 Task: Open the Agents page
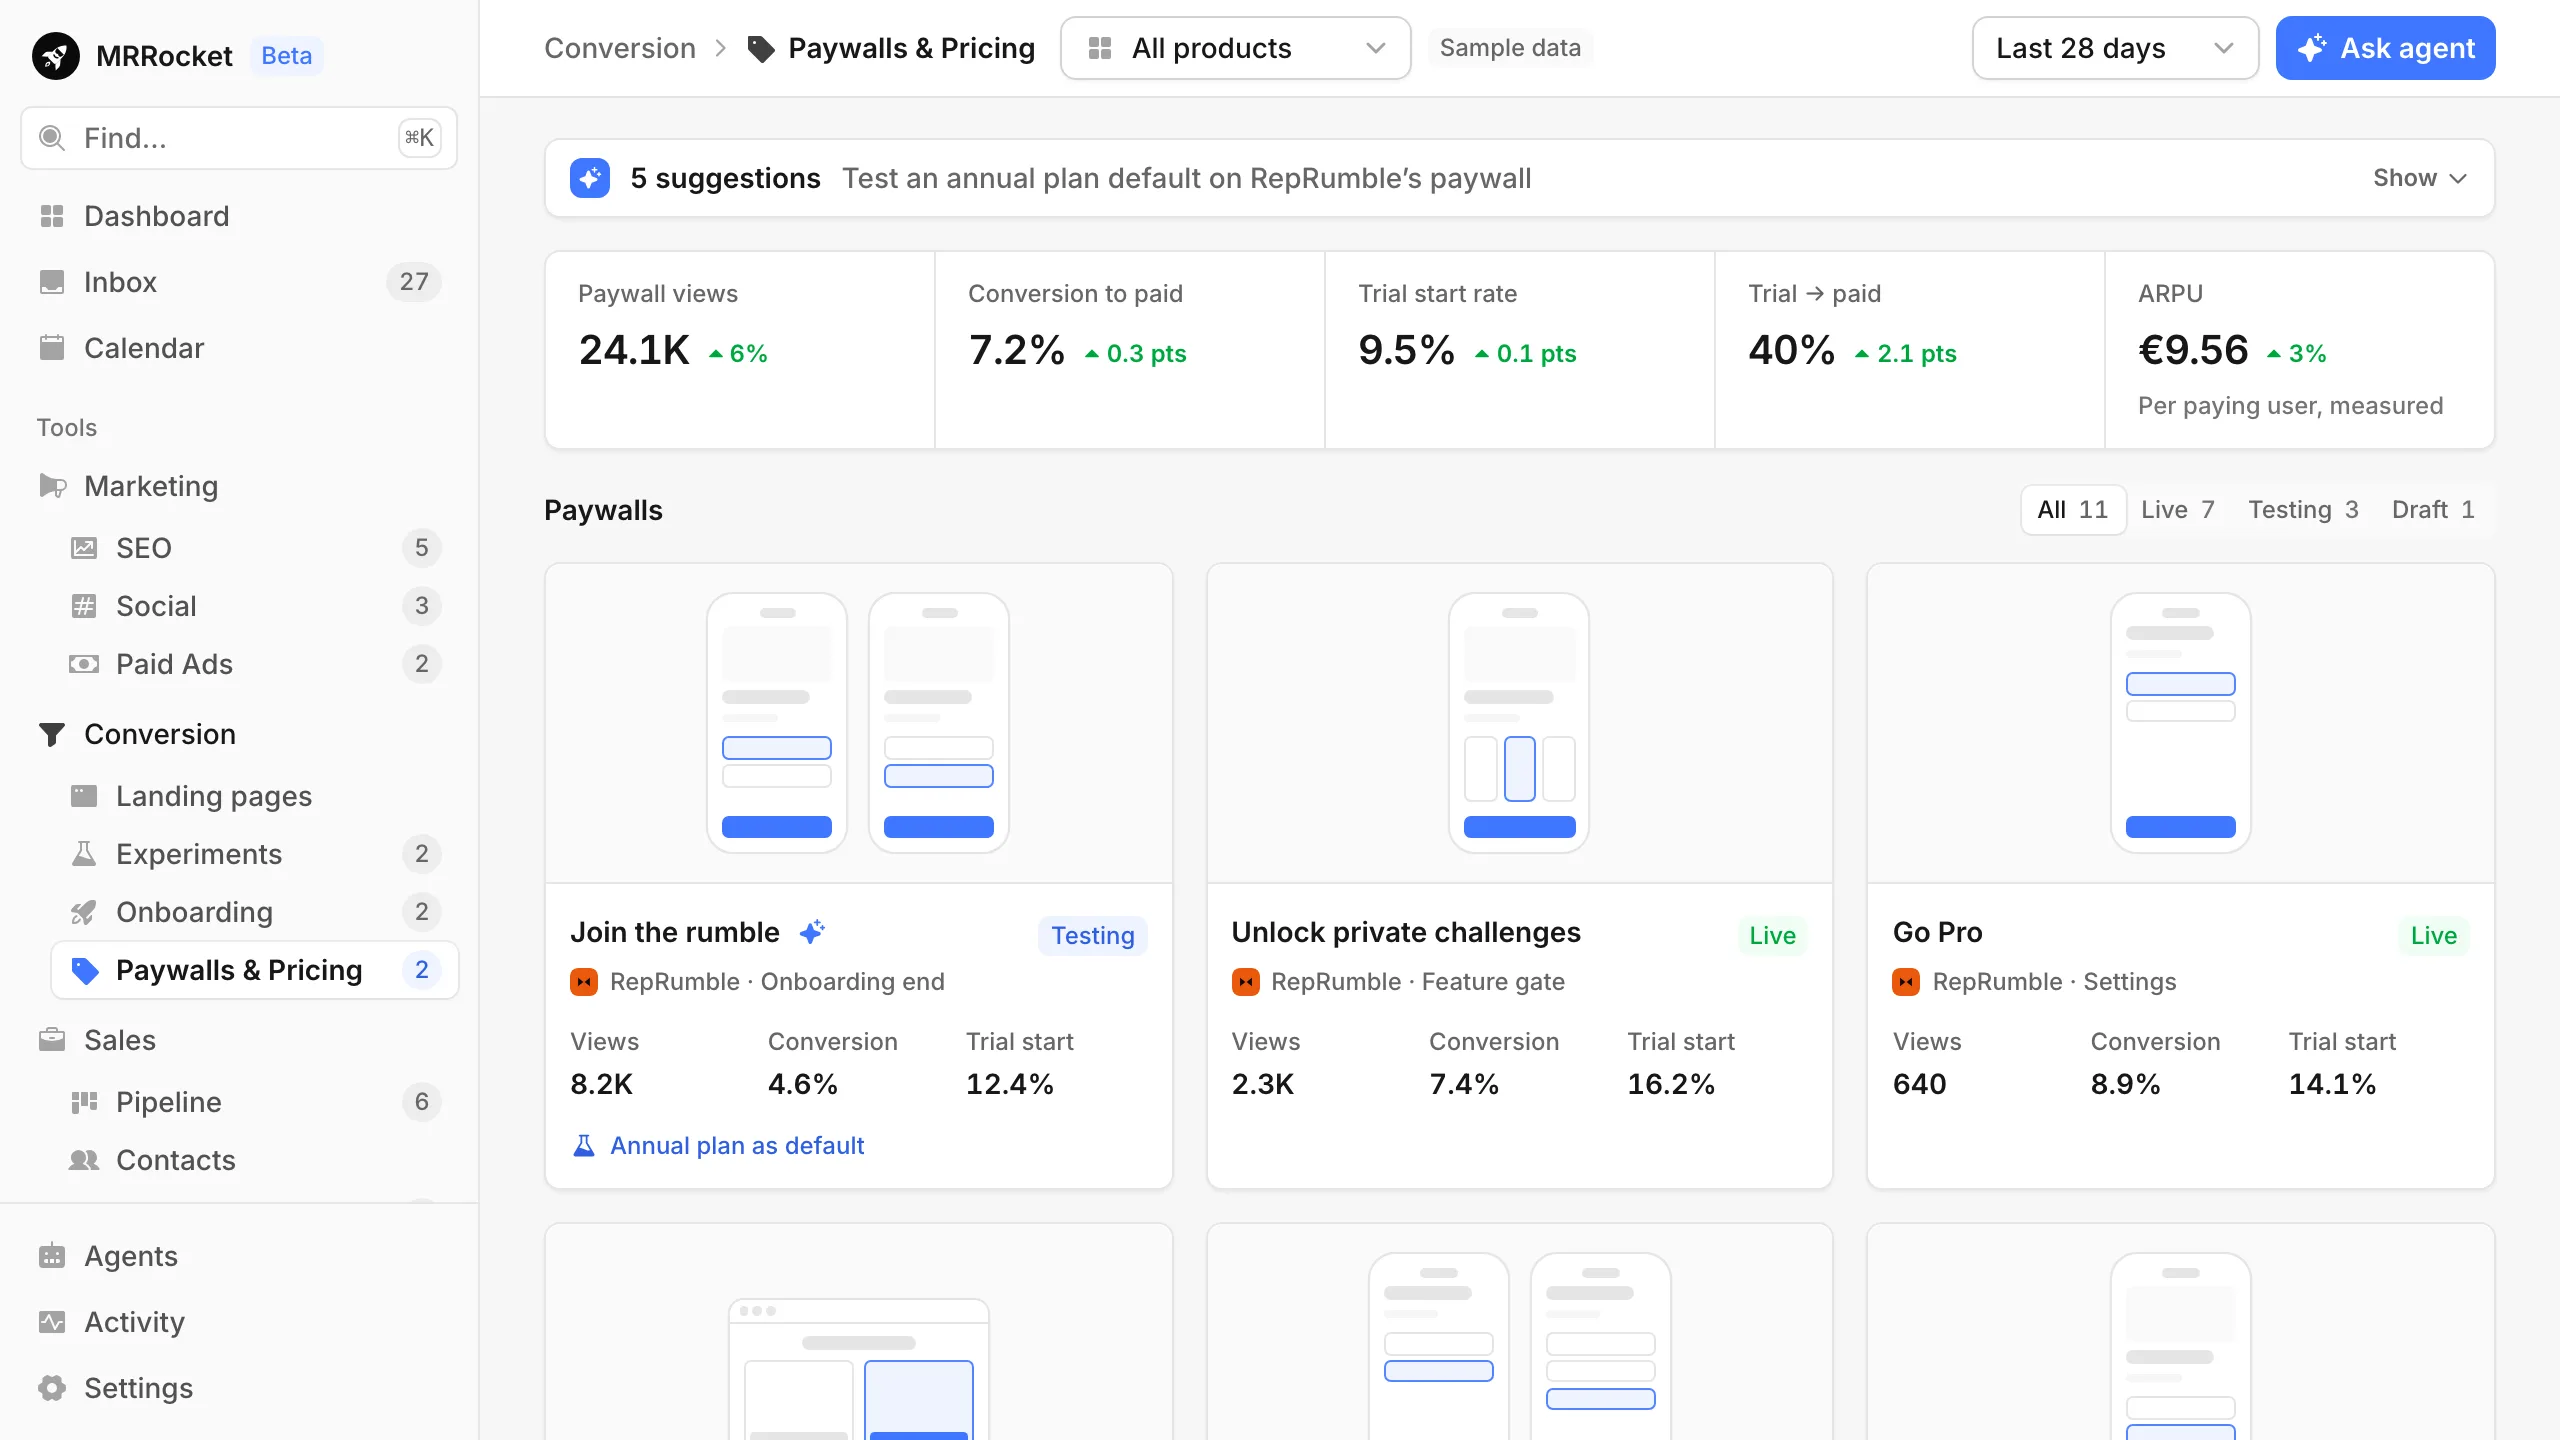click(x=240, y=1256)
